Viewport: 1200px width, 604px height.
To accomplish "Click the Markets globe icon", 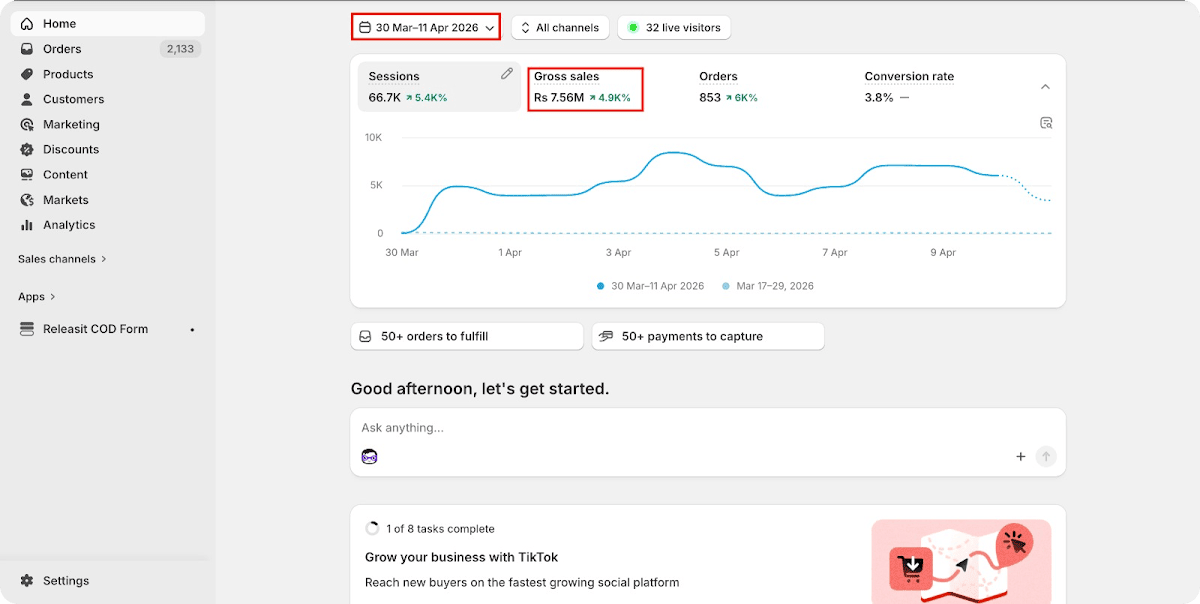I will [27, 200].
